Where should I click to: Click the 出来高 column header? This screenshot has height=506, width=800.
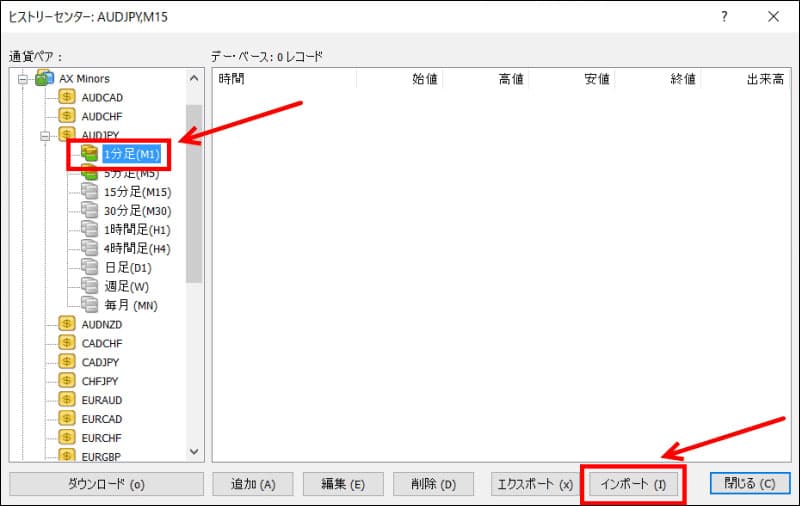click(745, 79)
